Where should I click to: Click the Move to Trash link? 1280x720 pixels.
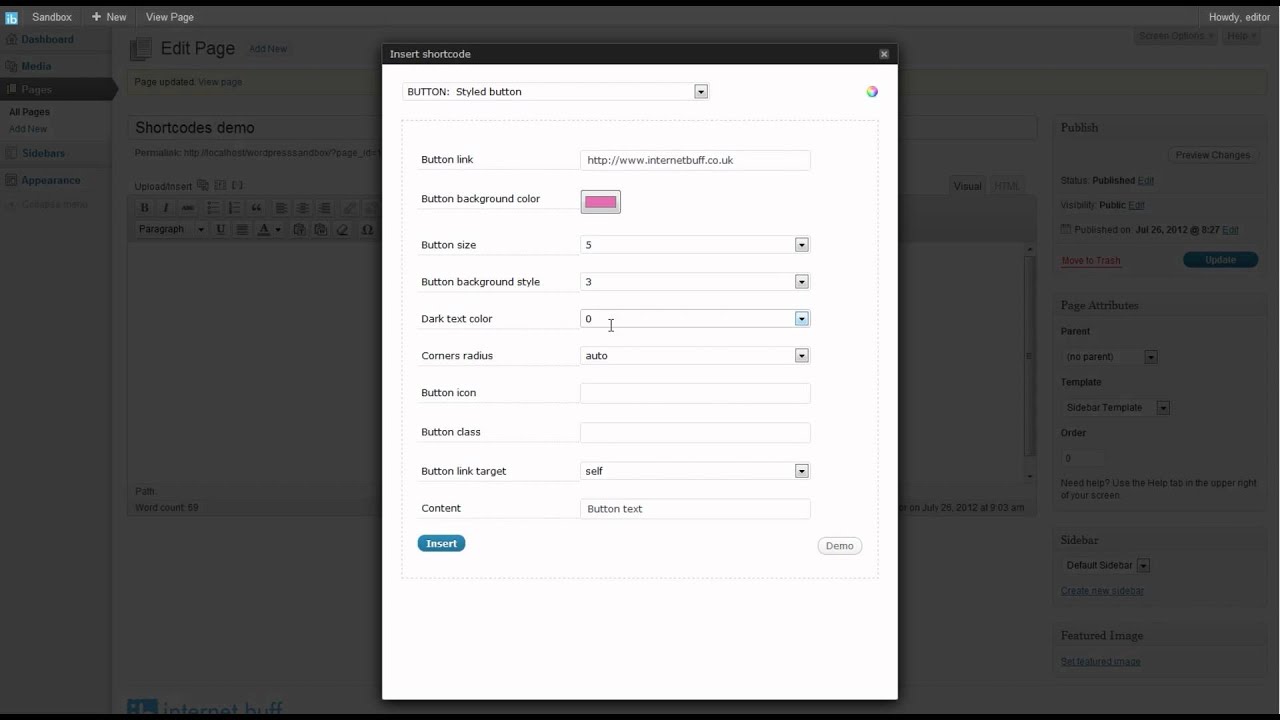pos(1090,260)
